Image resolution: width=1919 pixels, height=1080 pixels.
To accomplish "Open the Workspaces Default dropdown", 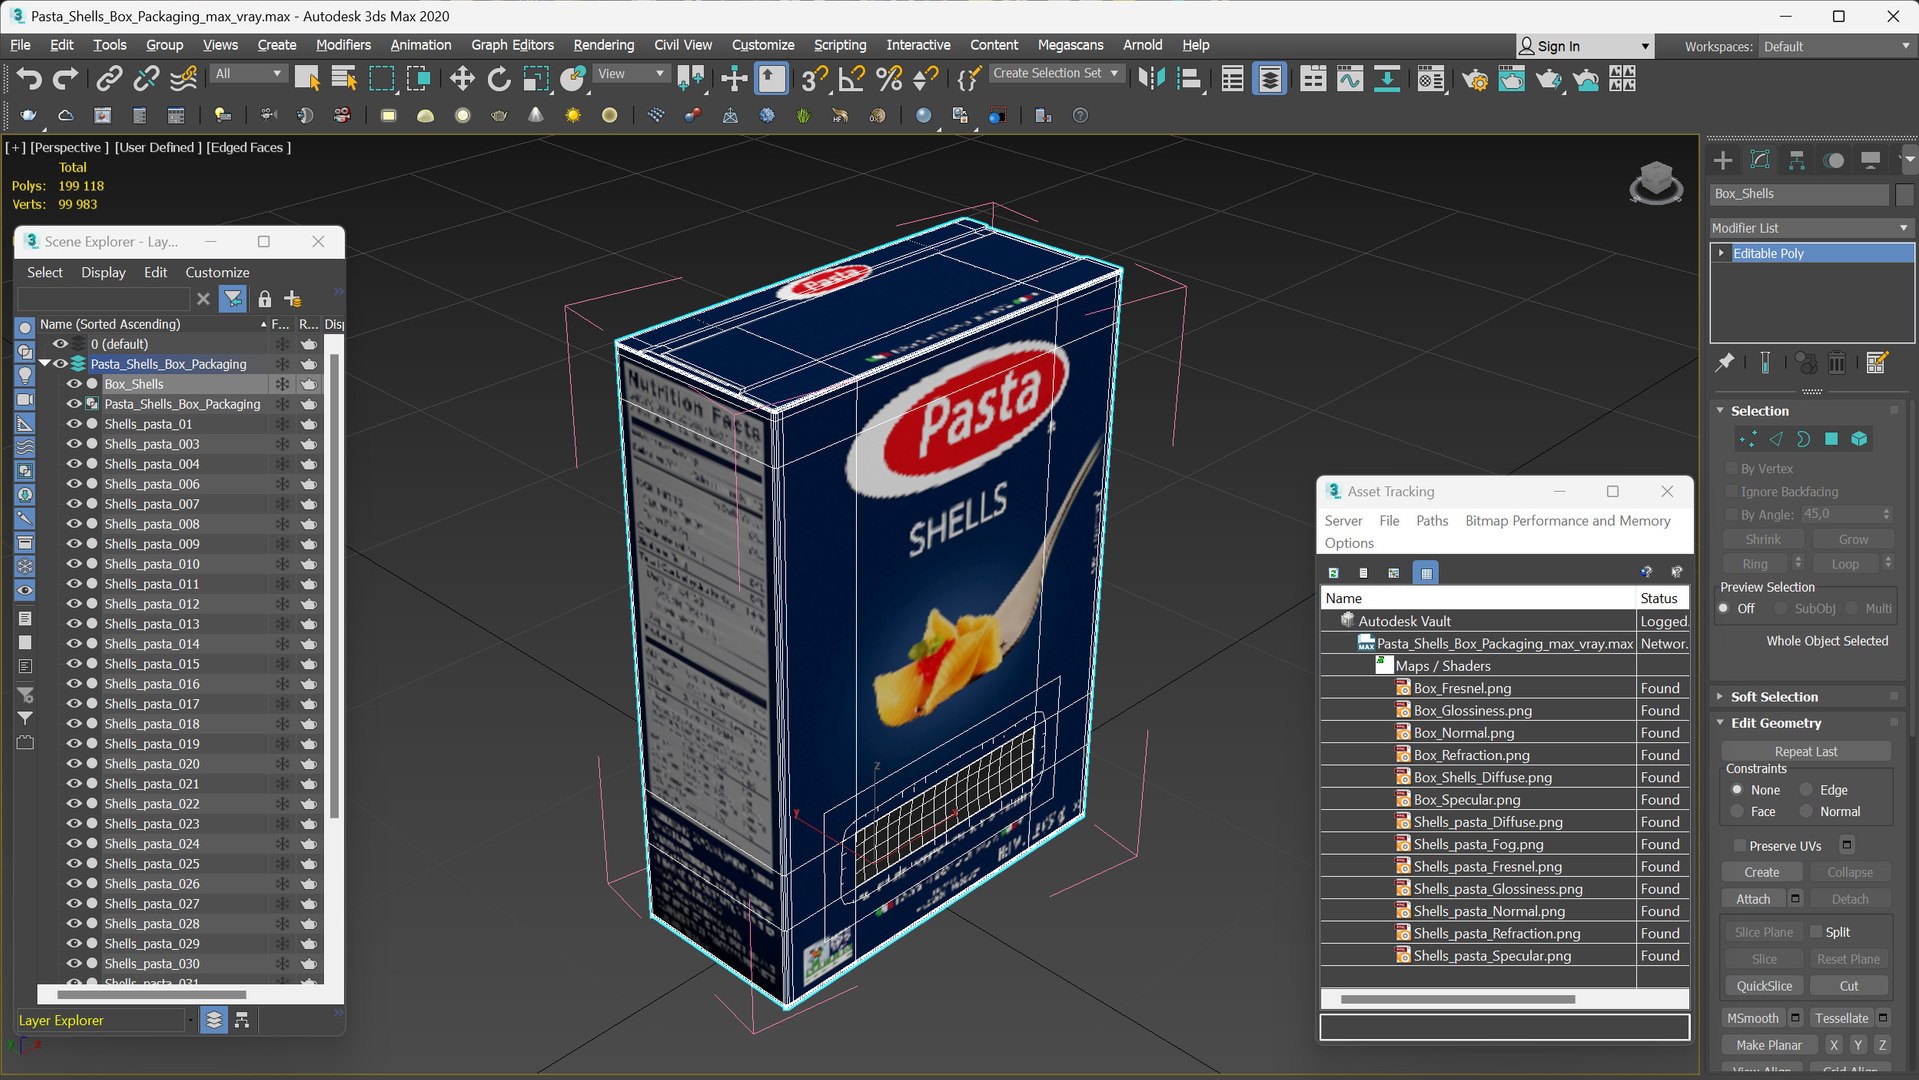I will coord(1836,46).
